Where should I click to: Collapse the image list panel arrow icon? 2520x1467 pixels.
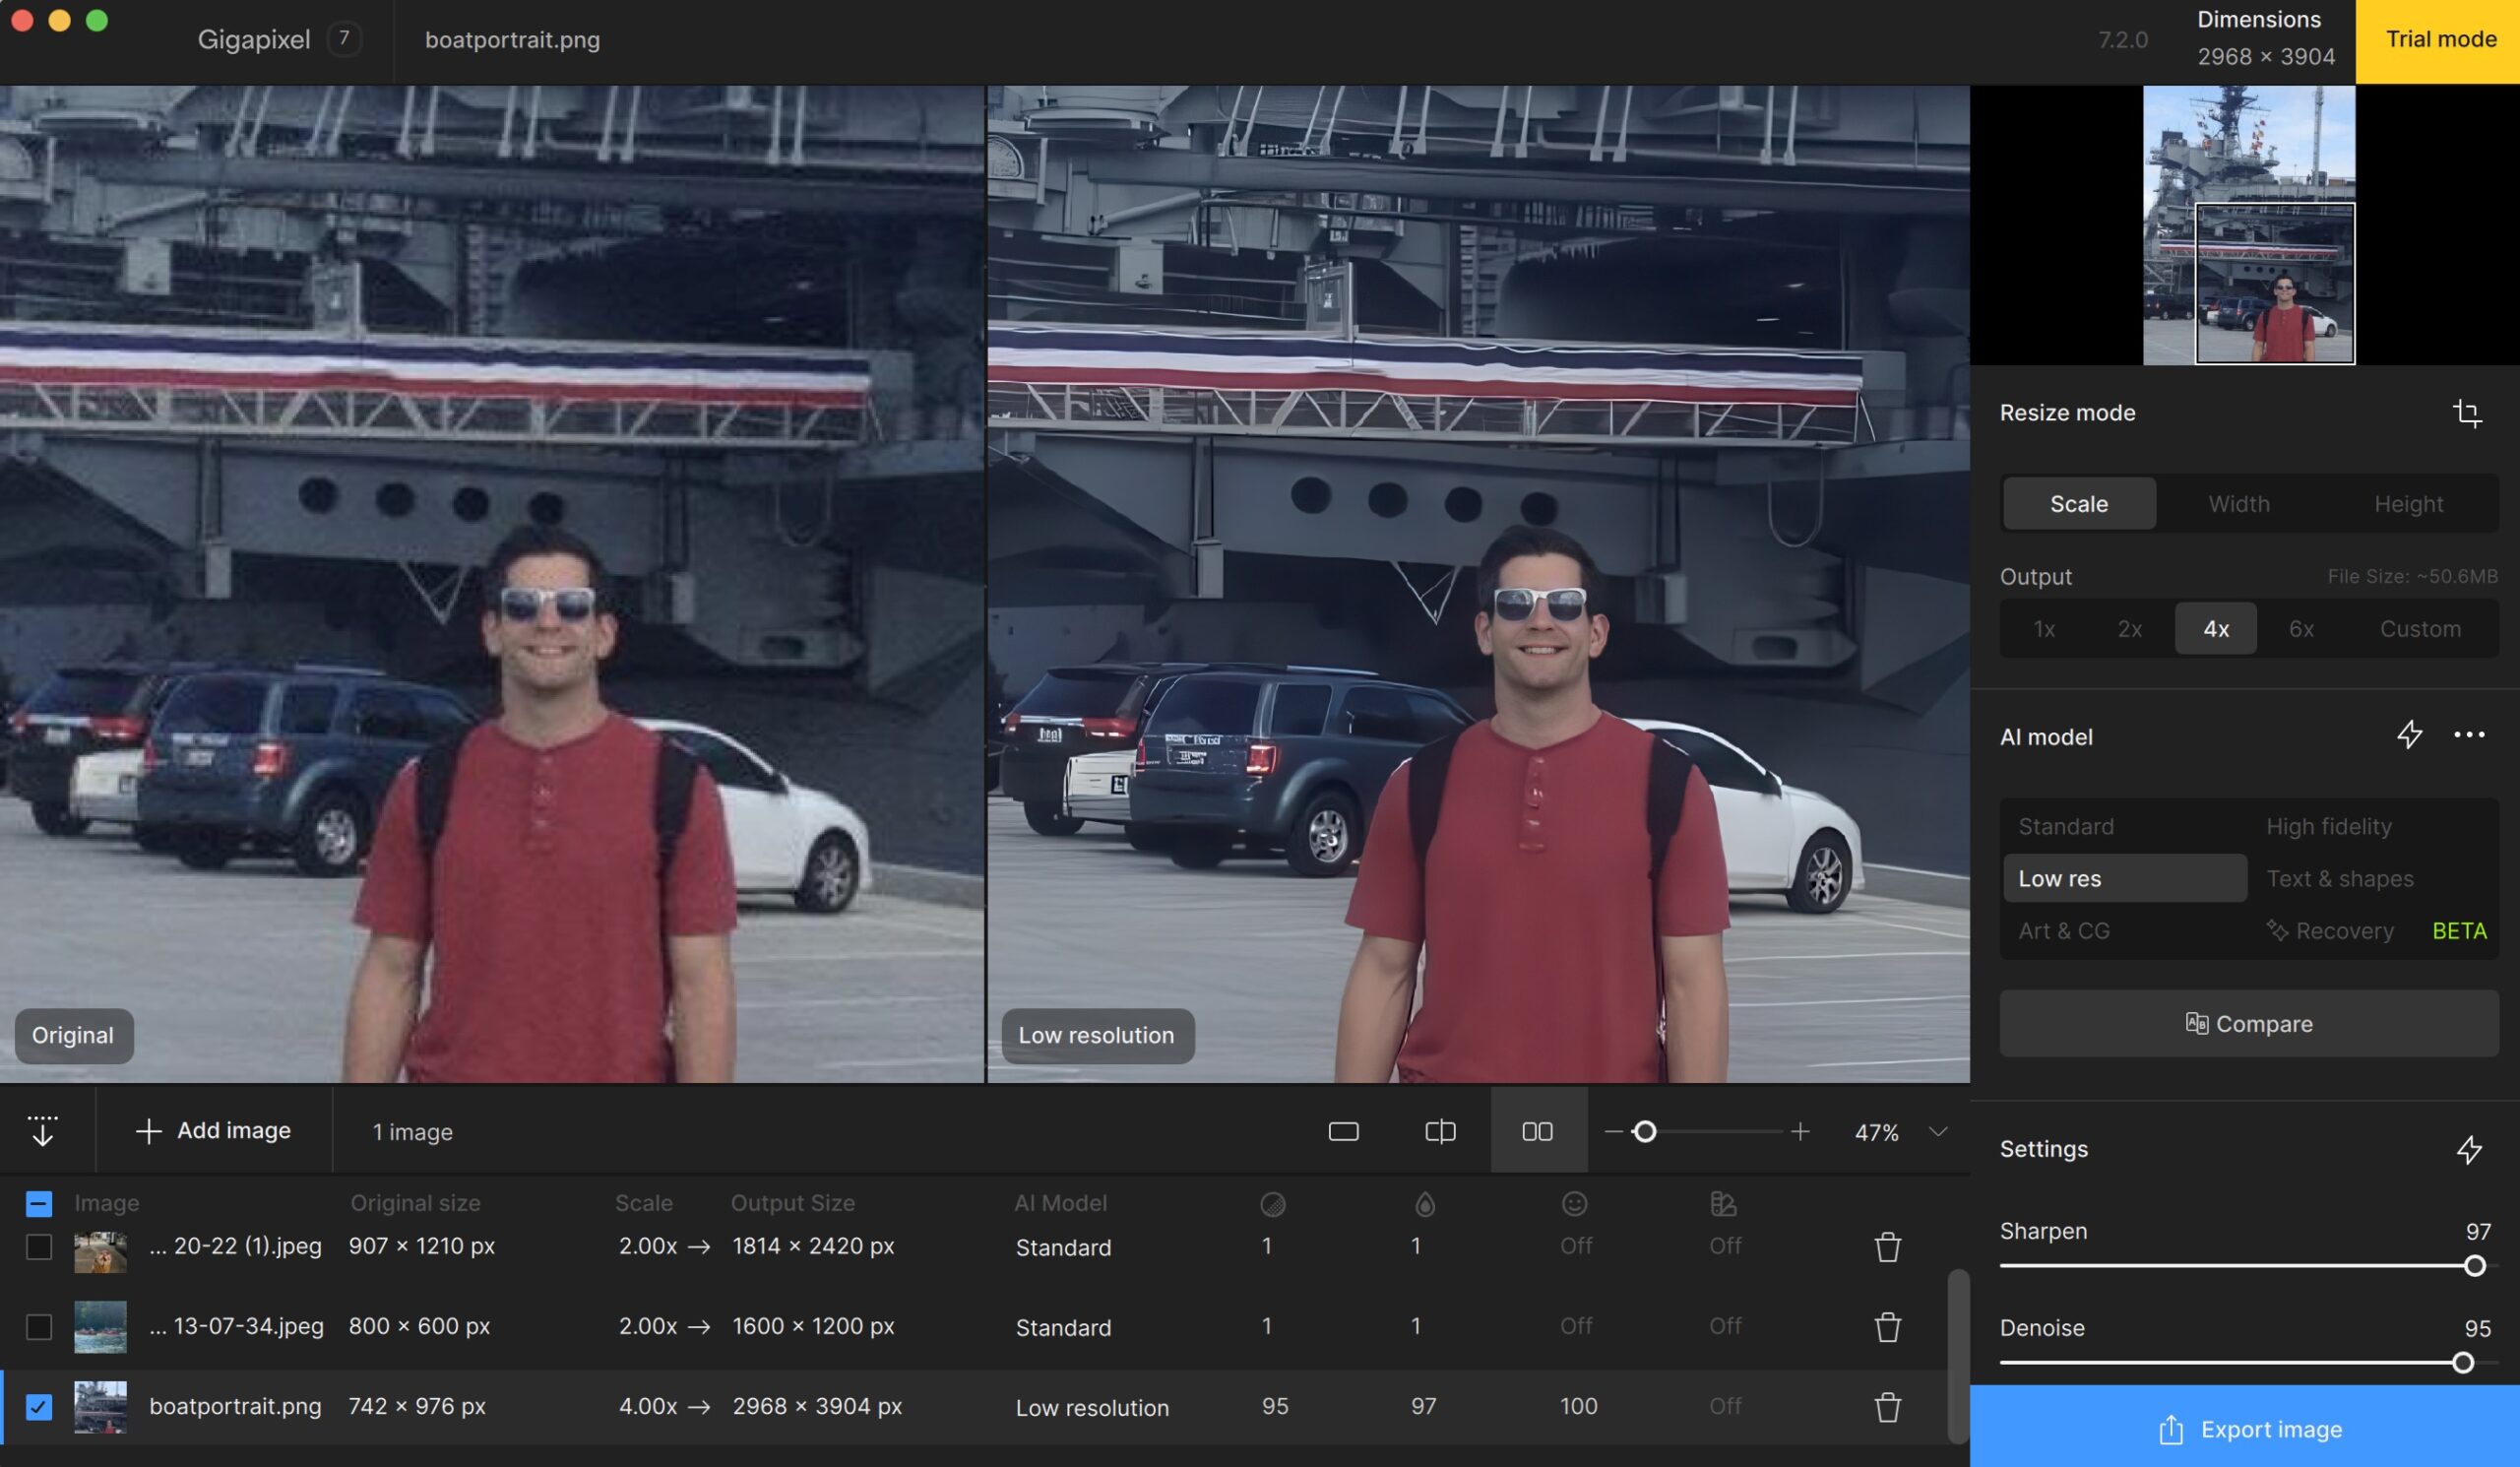click(42, 1131)
